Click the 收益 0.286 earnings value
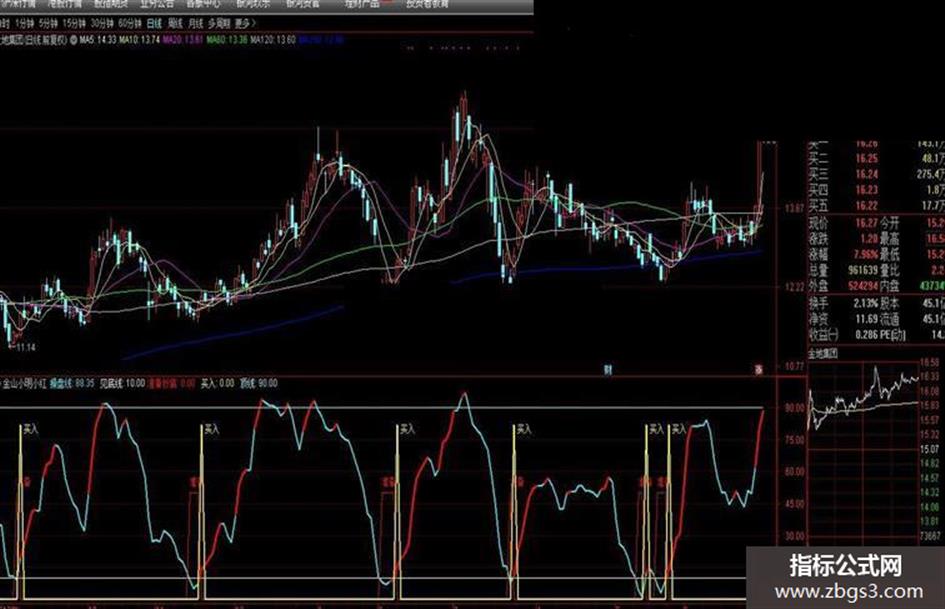 867,334
